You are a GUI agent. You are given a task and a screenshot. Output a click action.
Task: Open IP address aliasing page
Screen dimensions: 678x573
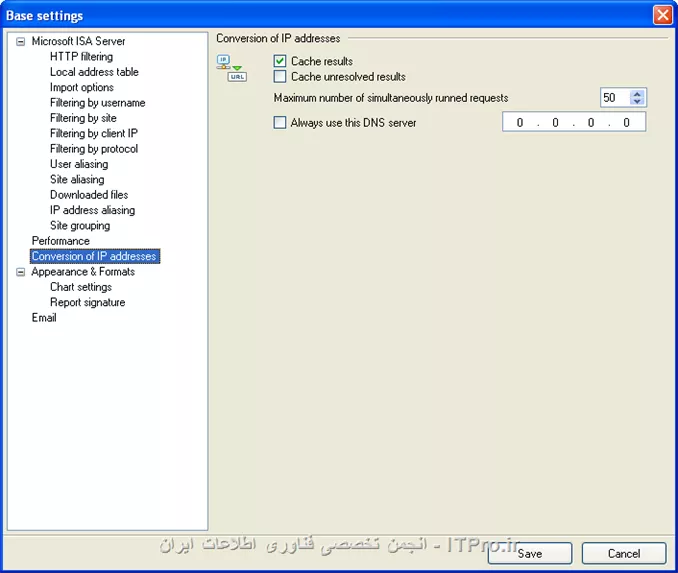tap(93, 210)
